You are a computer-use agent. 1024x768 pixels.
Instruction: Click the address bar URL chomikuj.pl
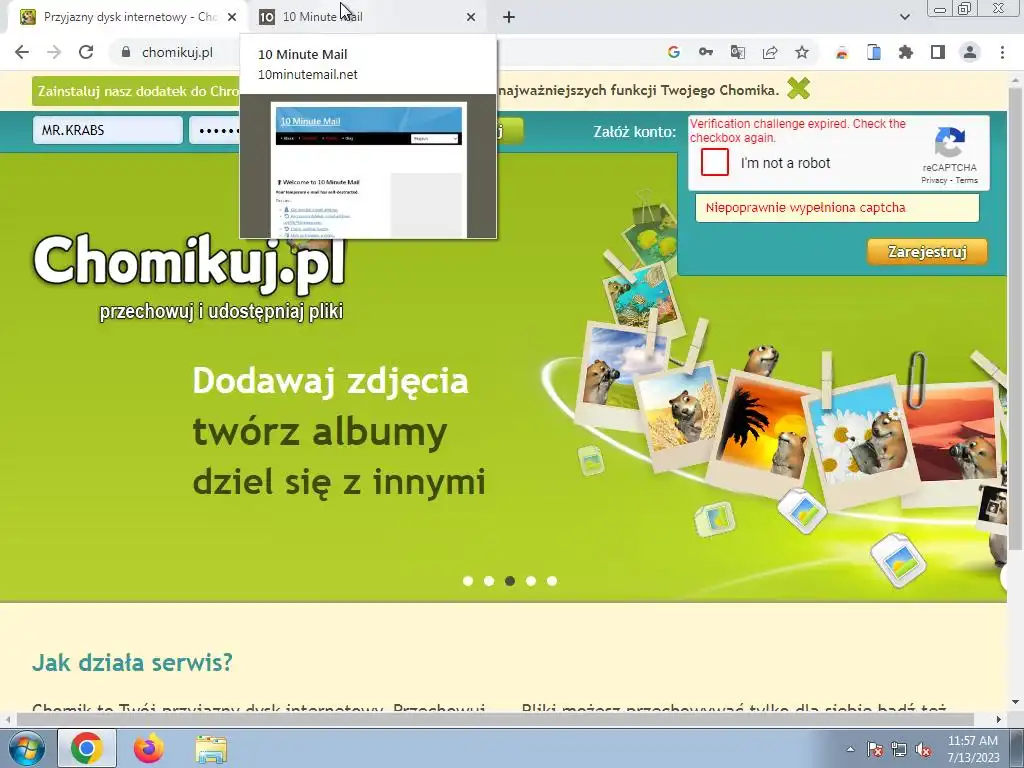coord(177,52)
